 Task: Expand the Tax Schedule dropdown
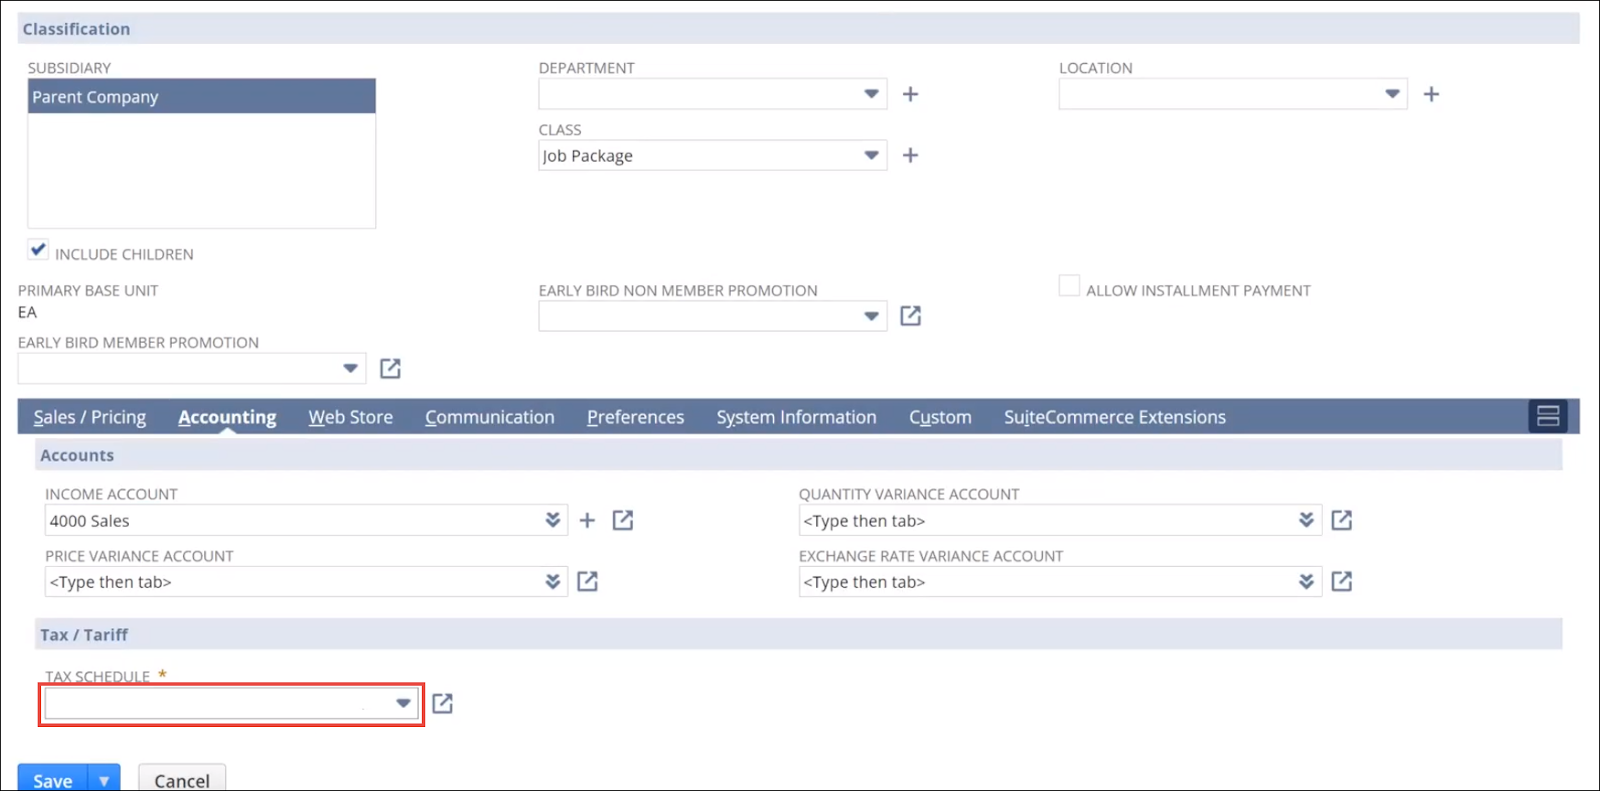[403, 704]
